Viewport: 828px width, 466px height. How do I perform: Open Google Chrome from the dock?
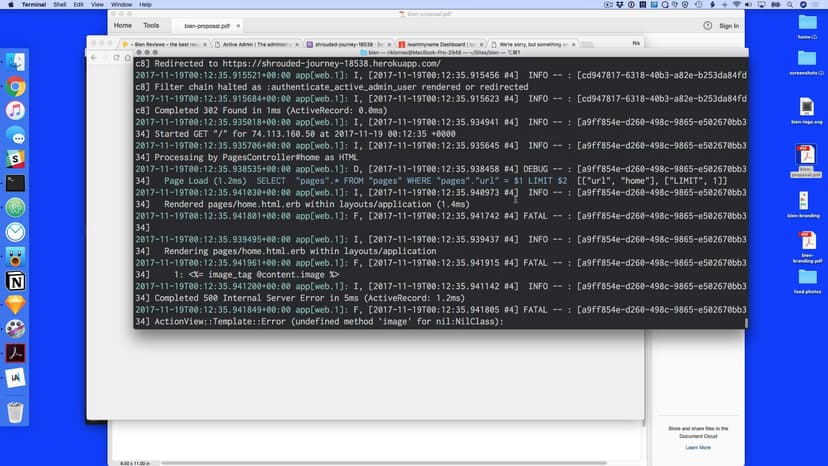point(16,86)
